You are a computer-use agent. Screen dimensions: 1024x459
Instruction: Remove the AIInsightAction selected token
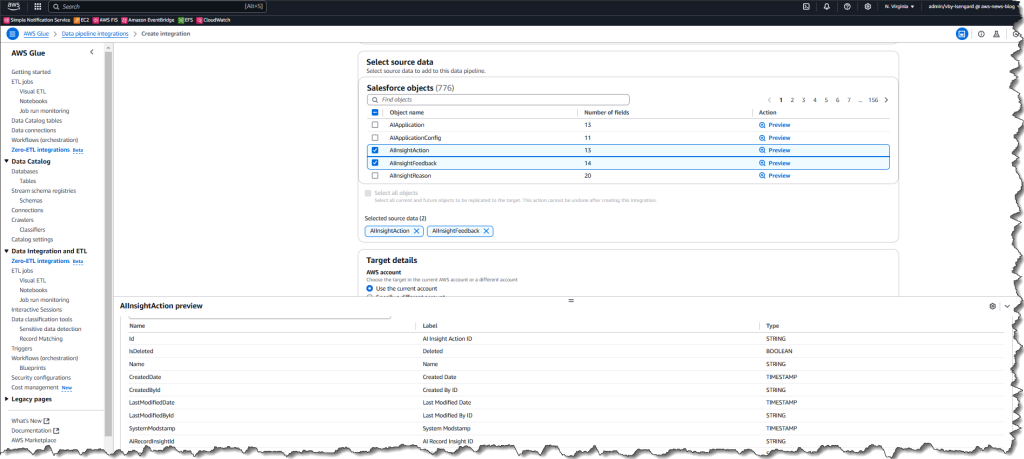(x=416, y=231)
